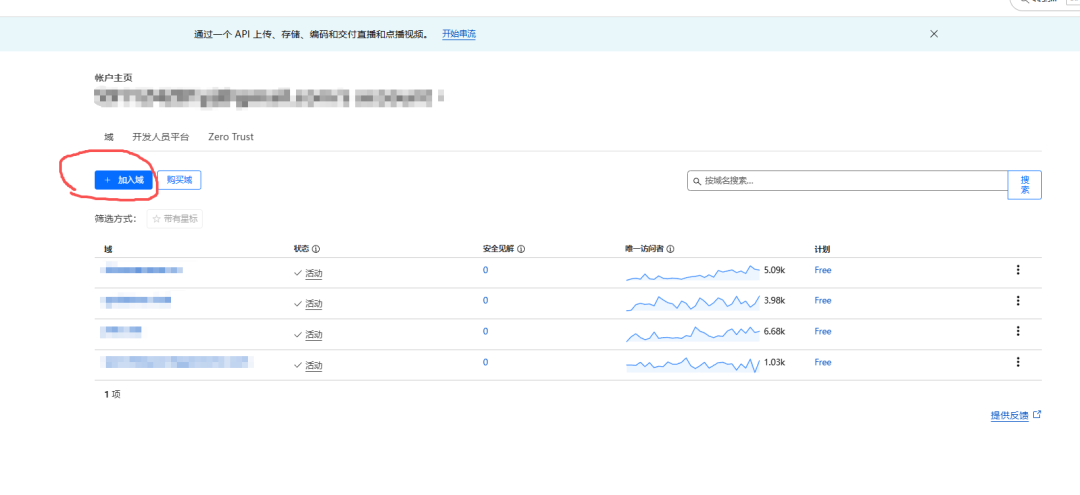Click the 购买域 button
The image size is (1080, 495).
tap(182, 180)
